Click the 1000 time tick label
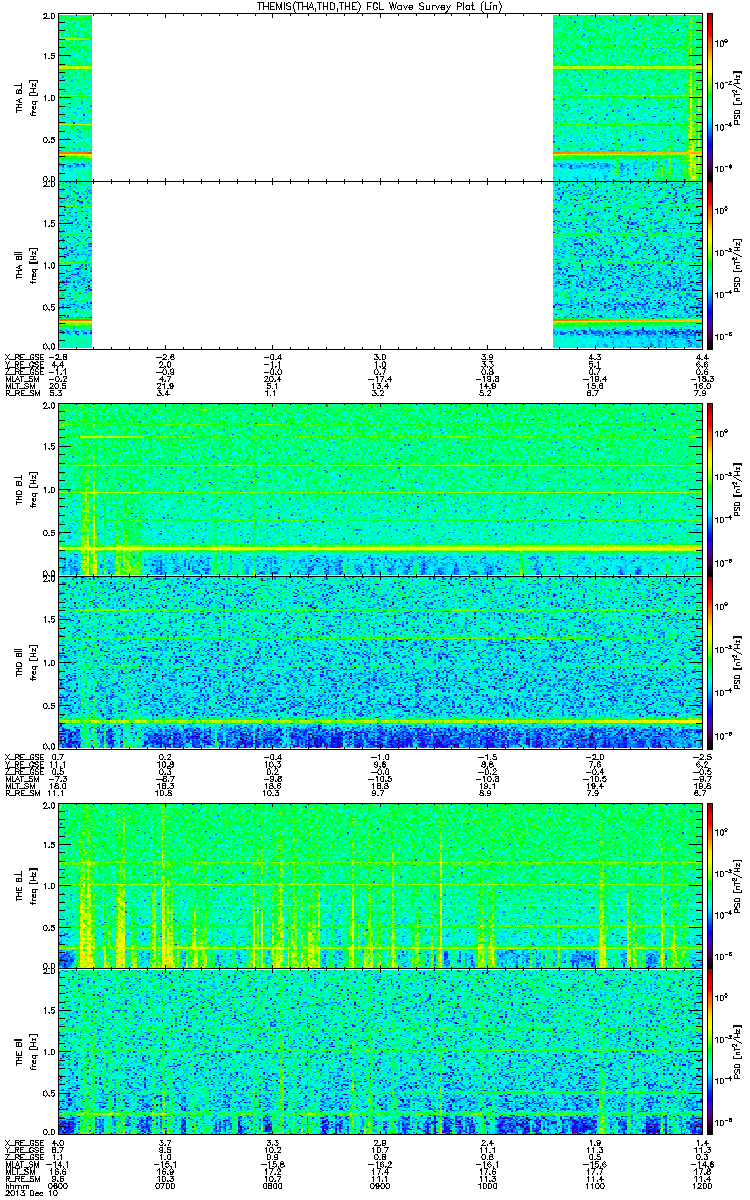This screenshot has height=1200, width=750. coord(489,1184)
